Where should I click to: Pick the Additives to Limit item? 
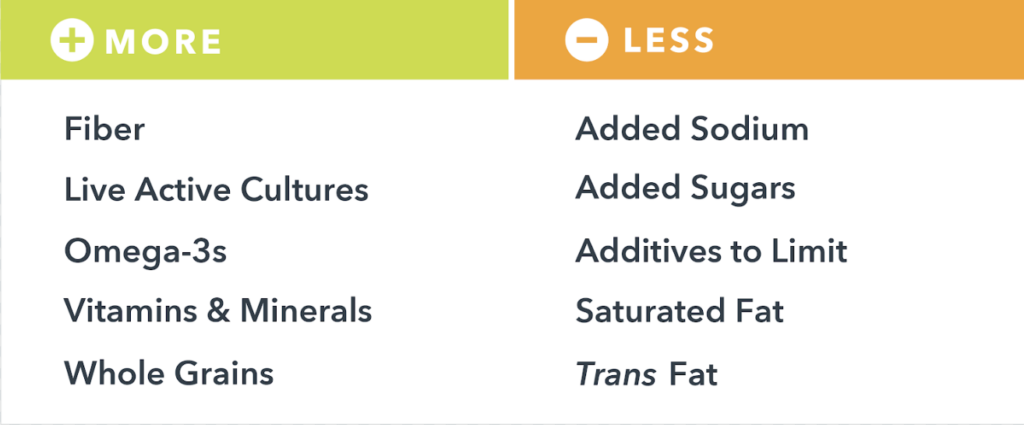pyautogui.click(x=711, y=251)
